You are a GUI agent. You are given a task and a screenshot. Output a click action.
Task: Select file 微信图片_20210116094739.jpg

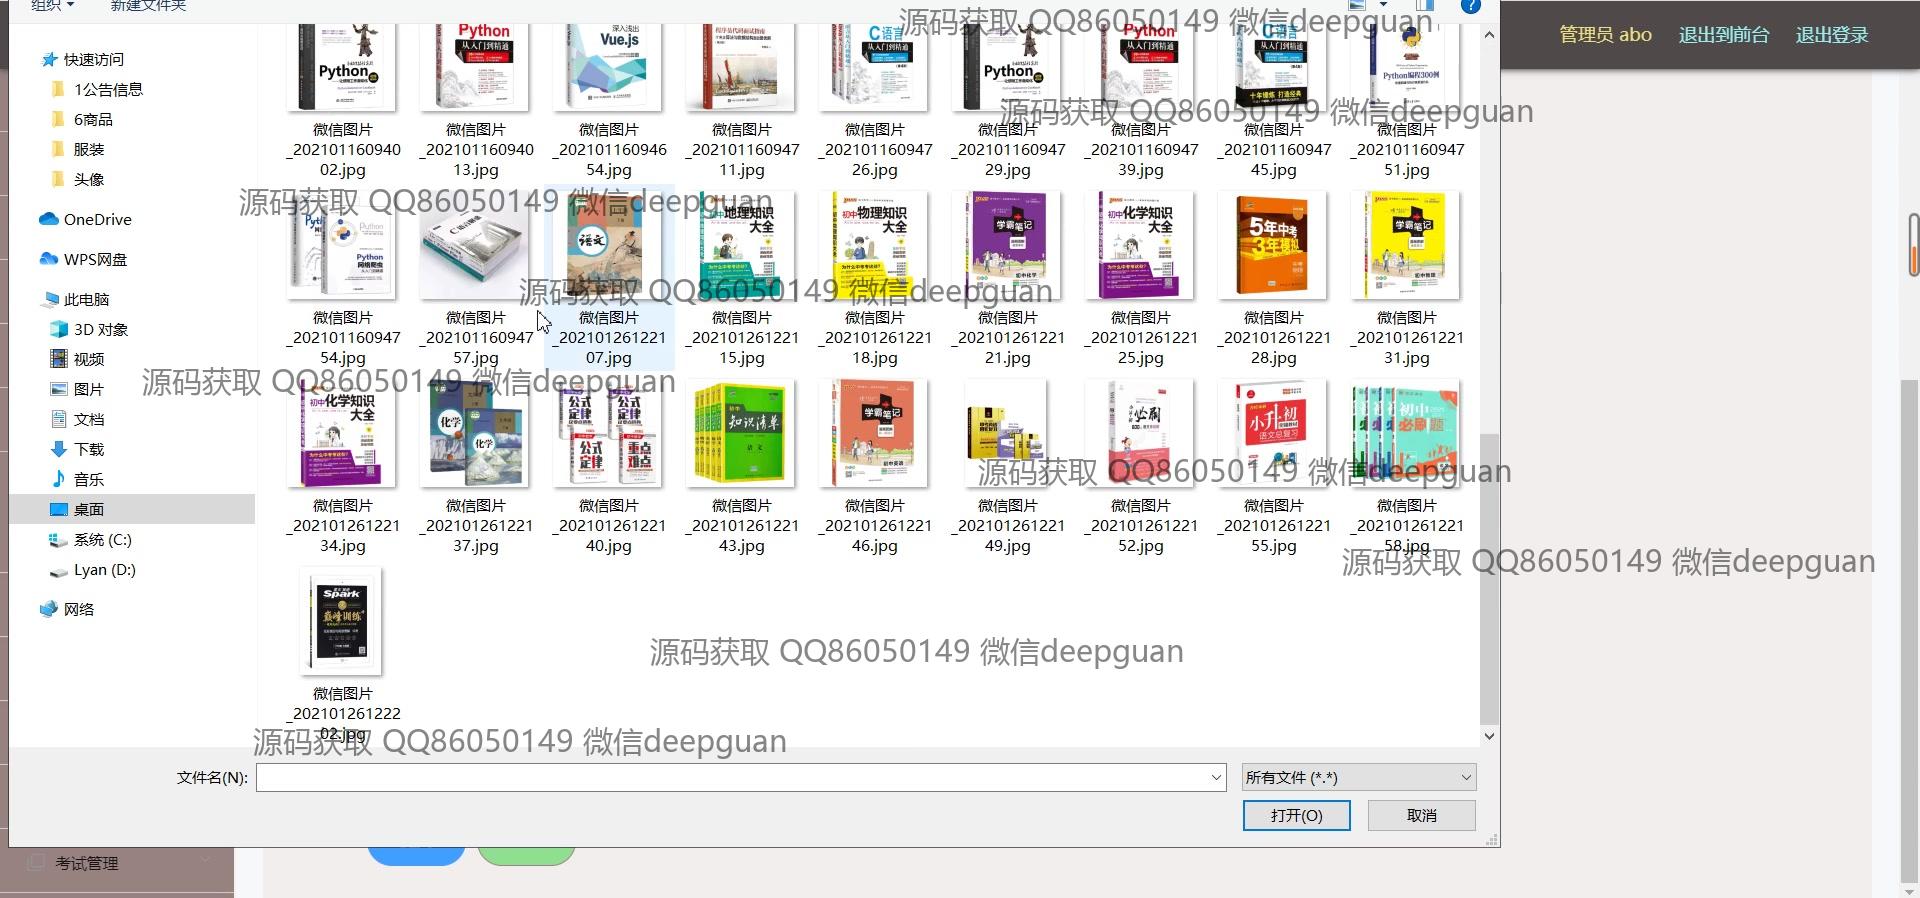(x=1141, y=100)
